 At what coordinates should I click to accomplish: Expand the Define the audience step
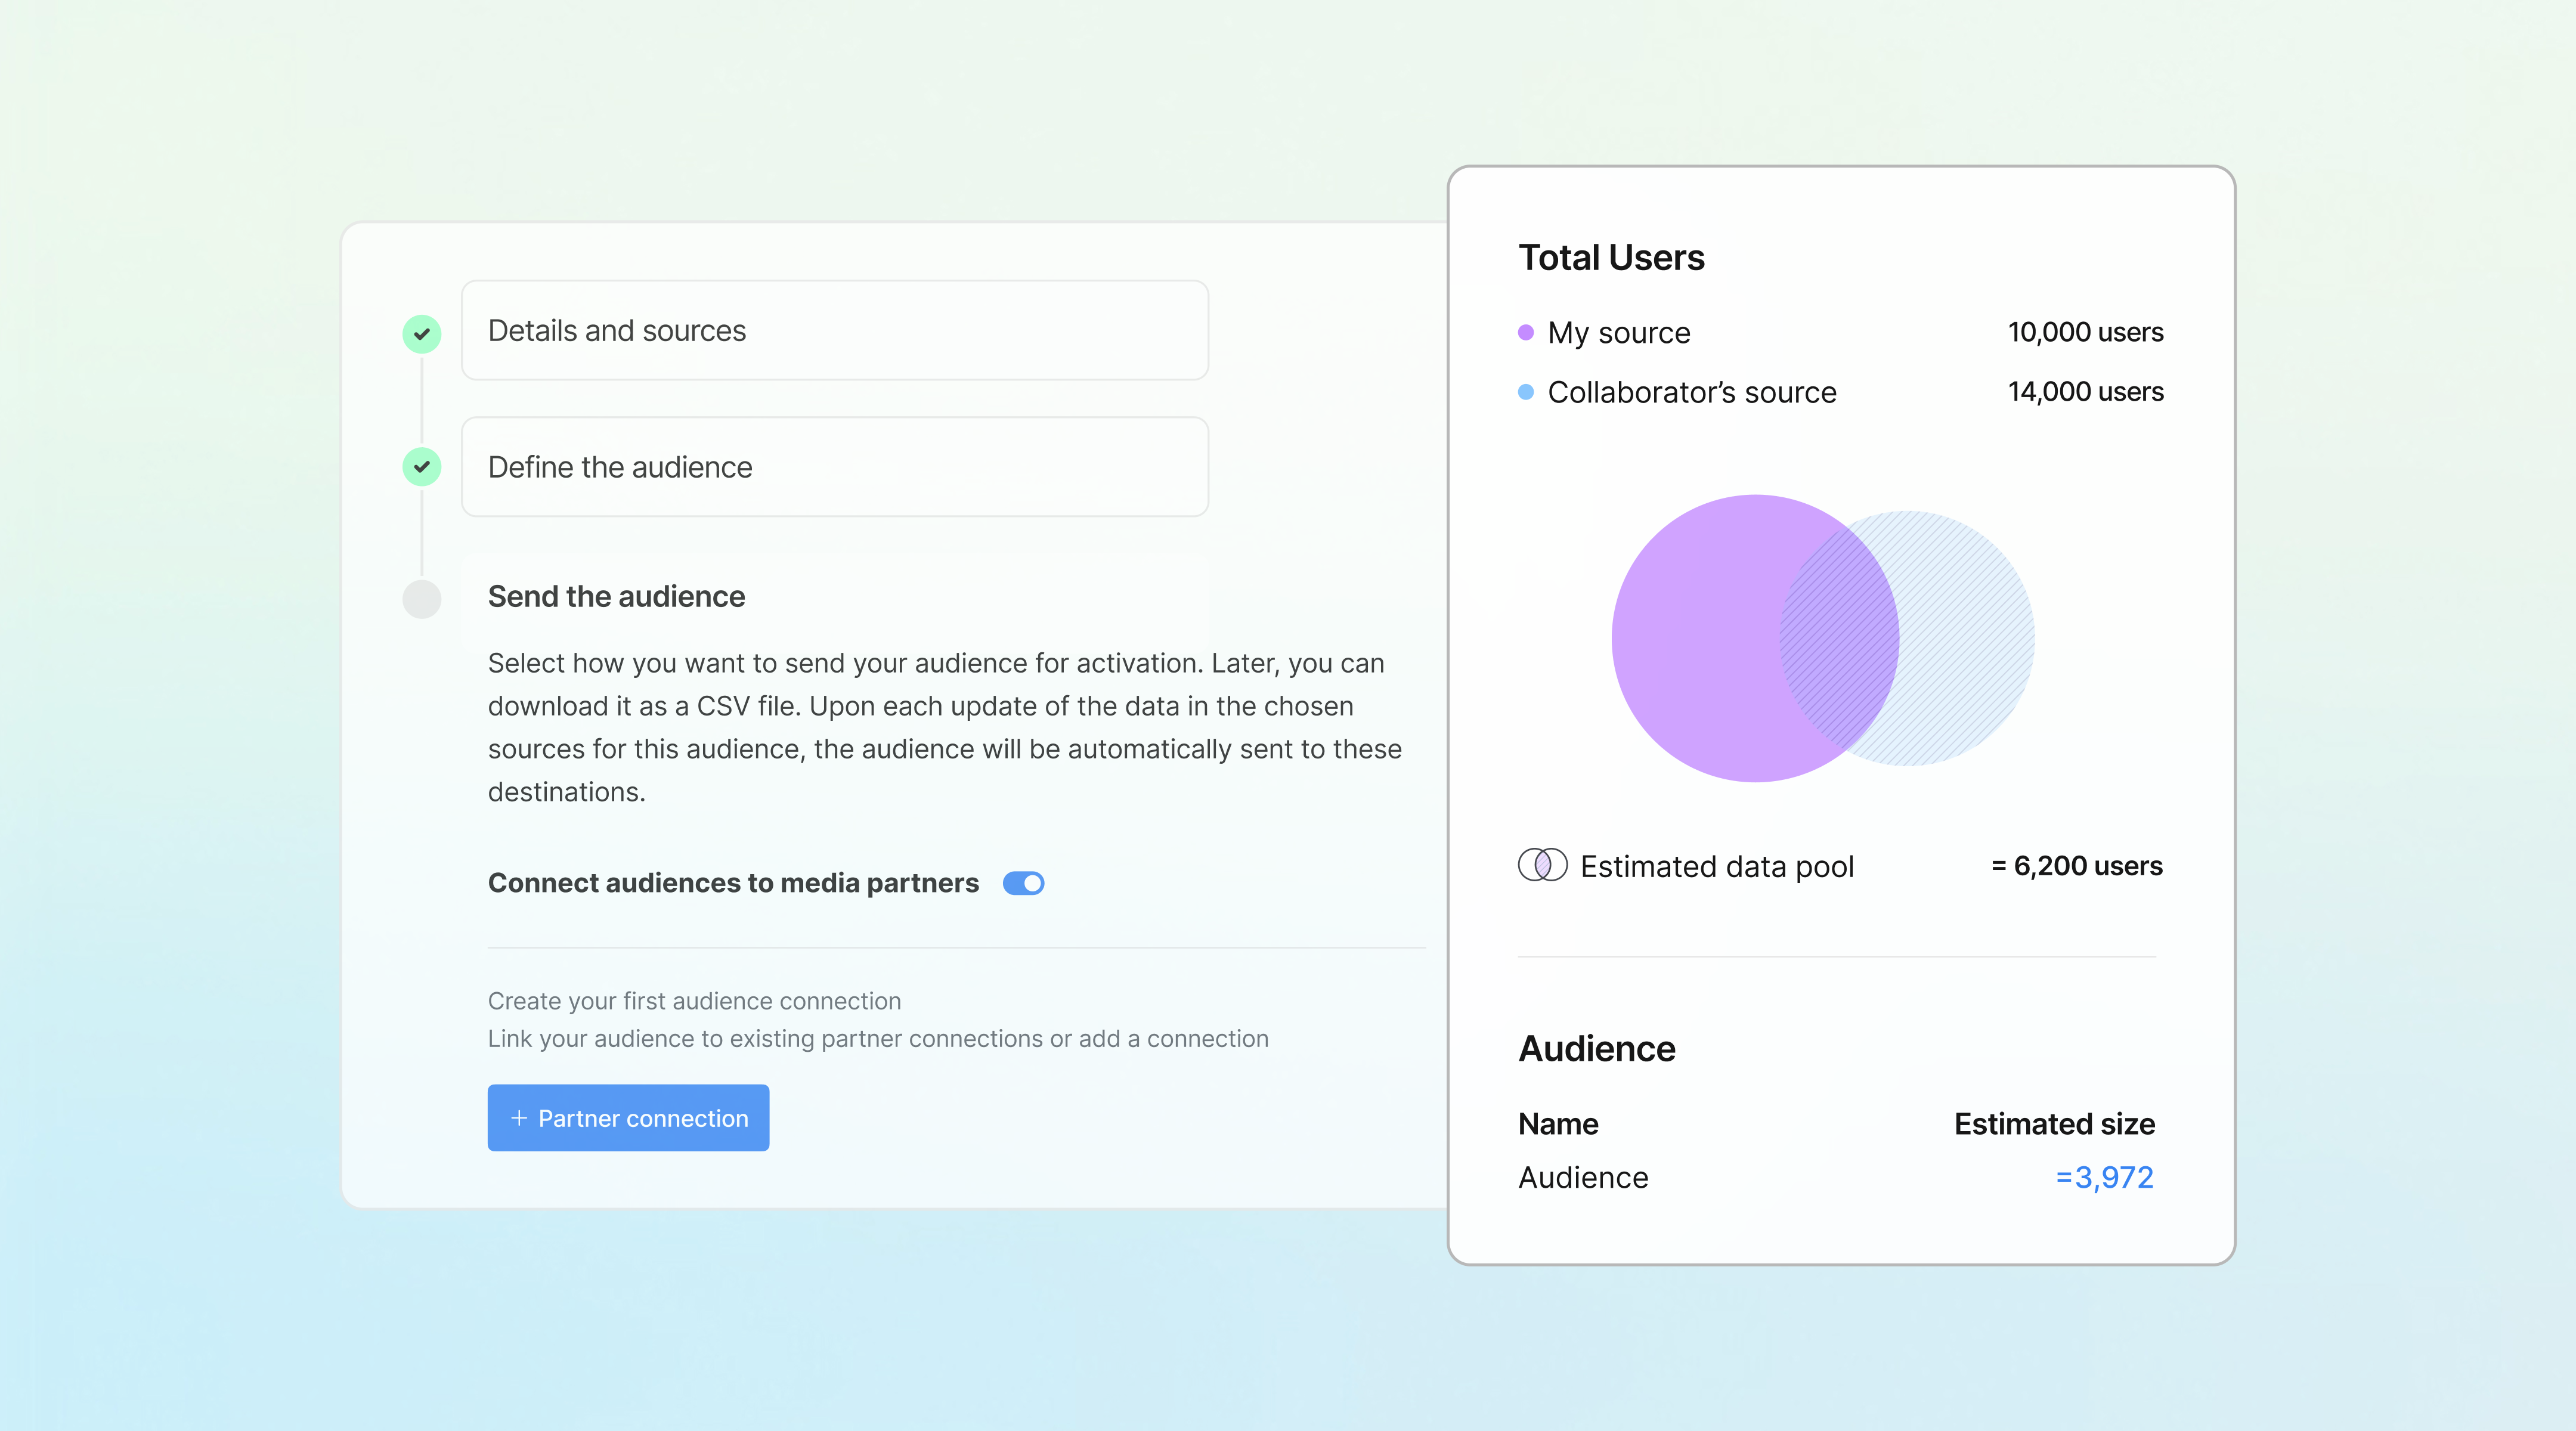pyautogui.click(x=834, y=466)
